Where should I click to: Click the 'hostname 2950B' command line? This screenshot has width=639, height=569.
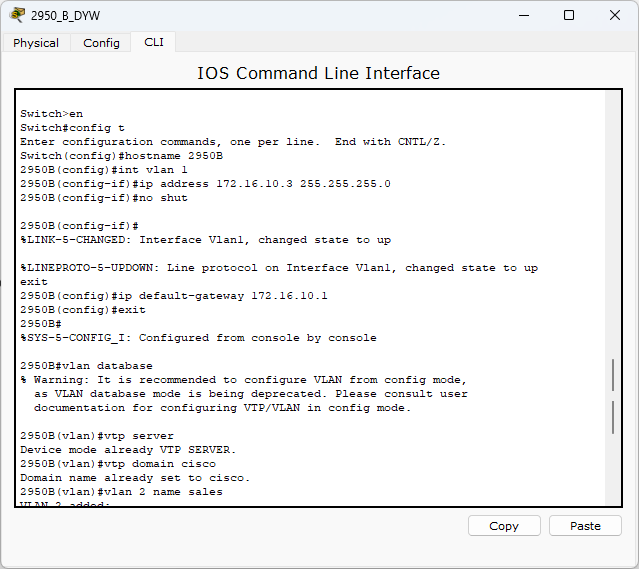(x=121, y=156)
